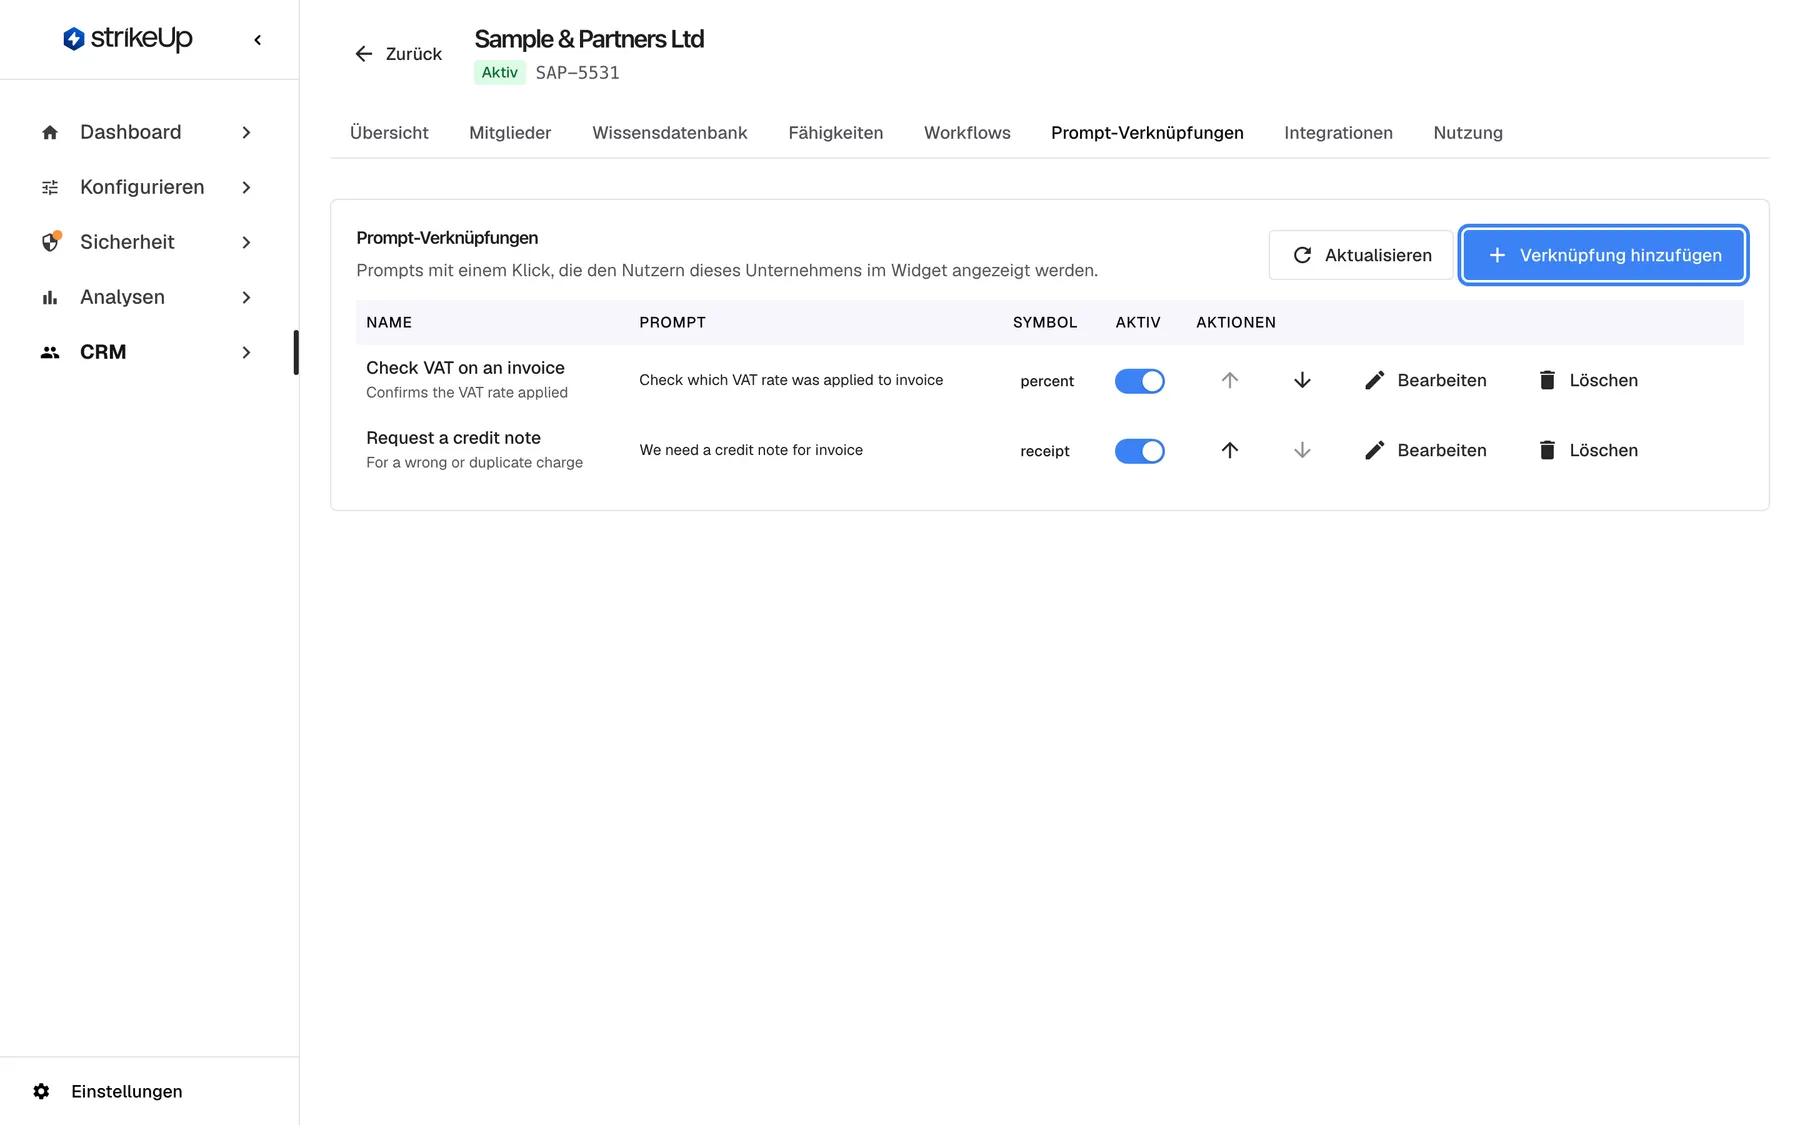Expand the CRM submenu chevron
Viewport: 1800px width, 1125px height.
(246, 352)
